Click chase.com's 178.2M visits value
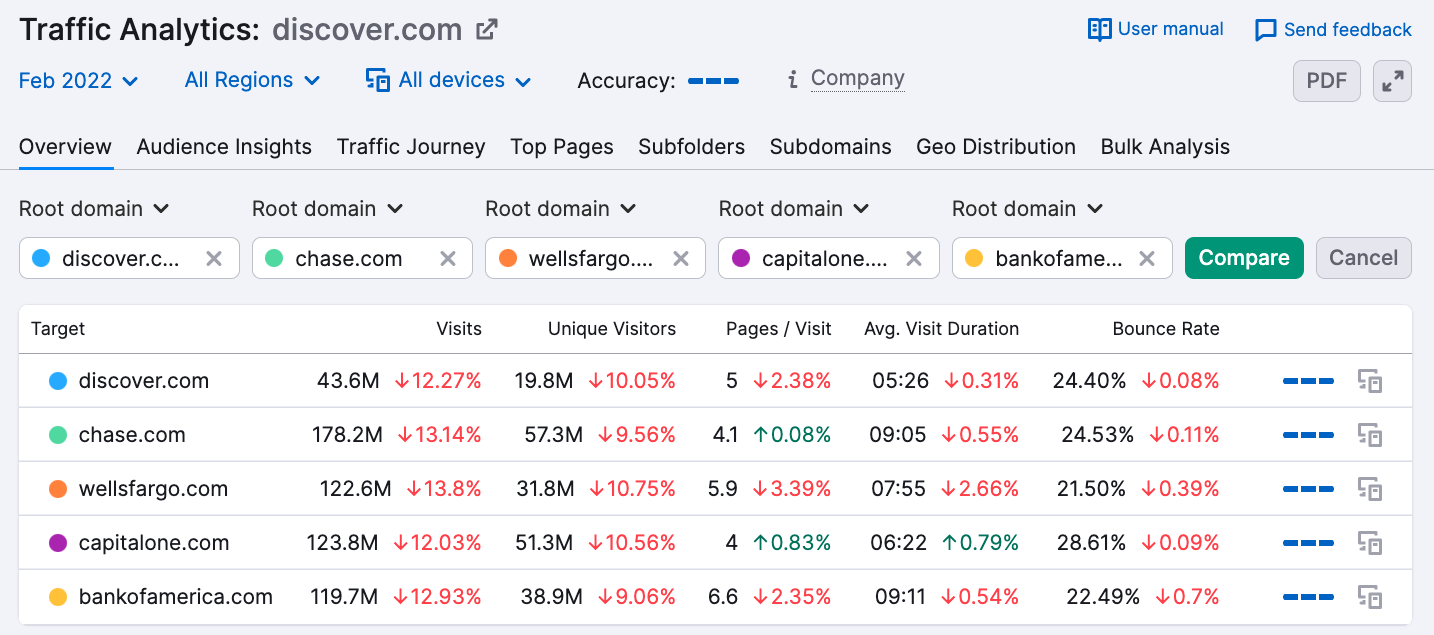Image resolution: width=1434 pixels, height=635 pixels. 347,435
